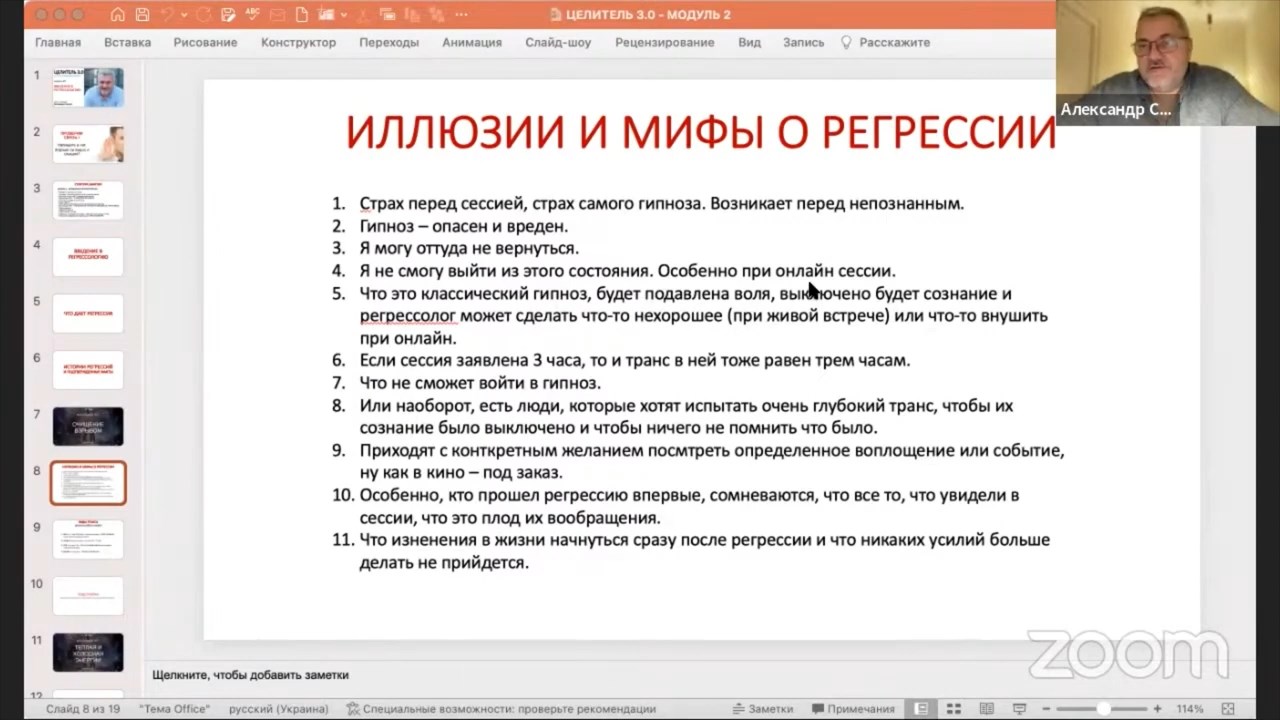Select slide 10 thumbnail
The width and height of the screenshot is (1280, 720).
coord(88,596)
